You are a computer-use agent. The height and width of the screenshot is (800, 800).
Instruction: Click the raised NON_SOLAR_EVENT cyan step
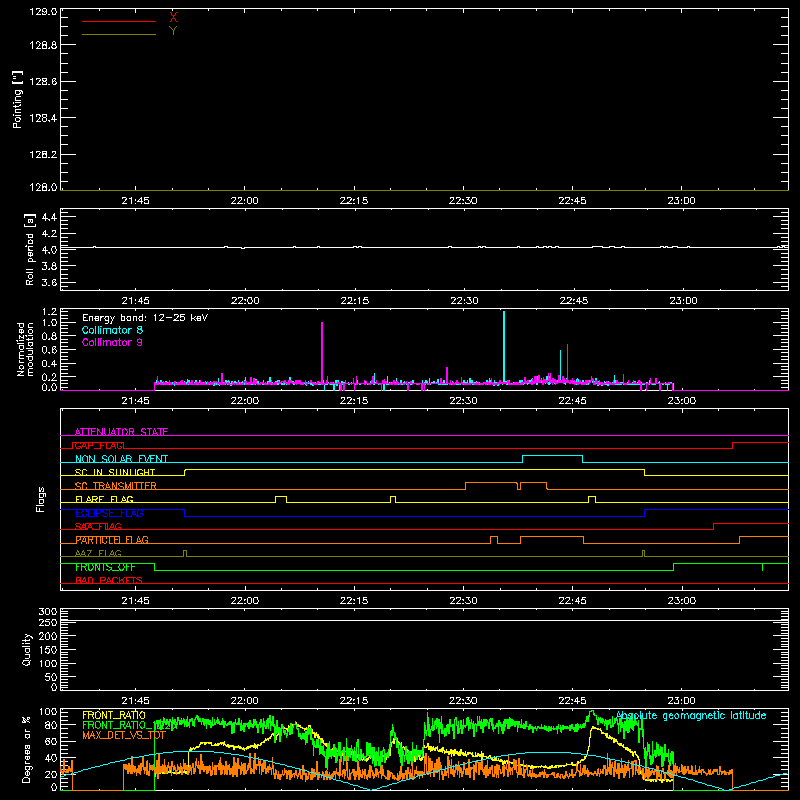[x=553, y=456]
